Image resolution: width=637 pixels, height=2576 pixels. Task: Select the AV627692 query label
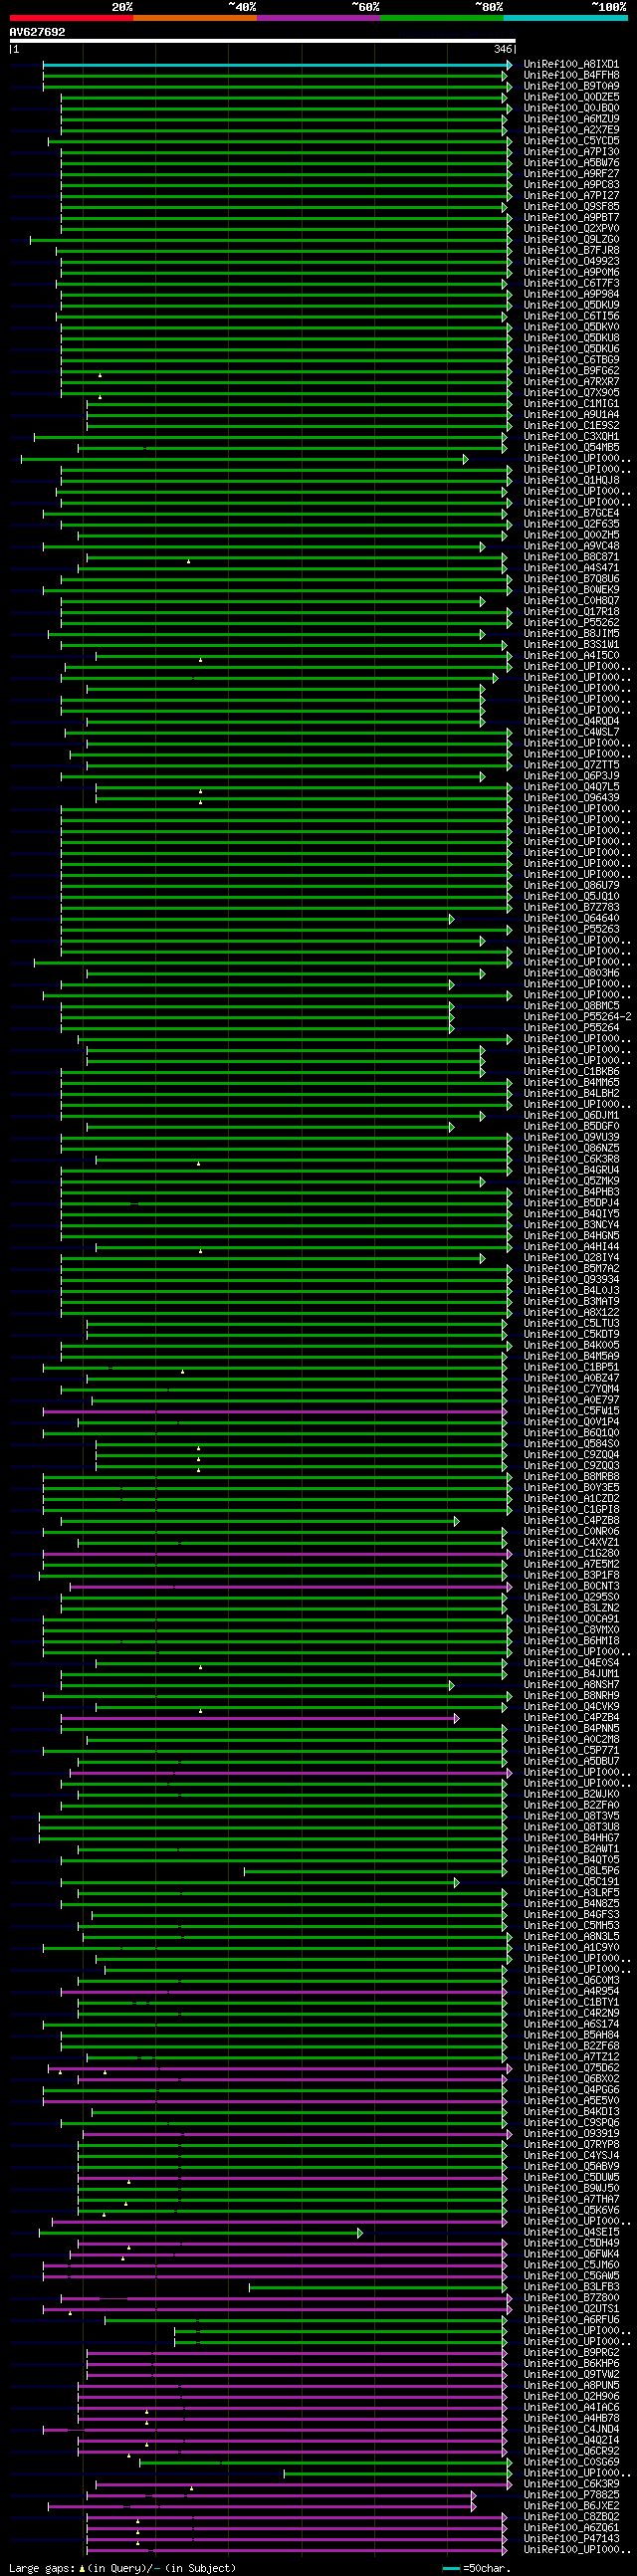(37, 32)
